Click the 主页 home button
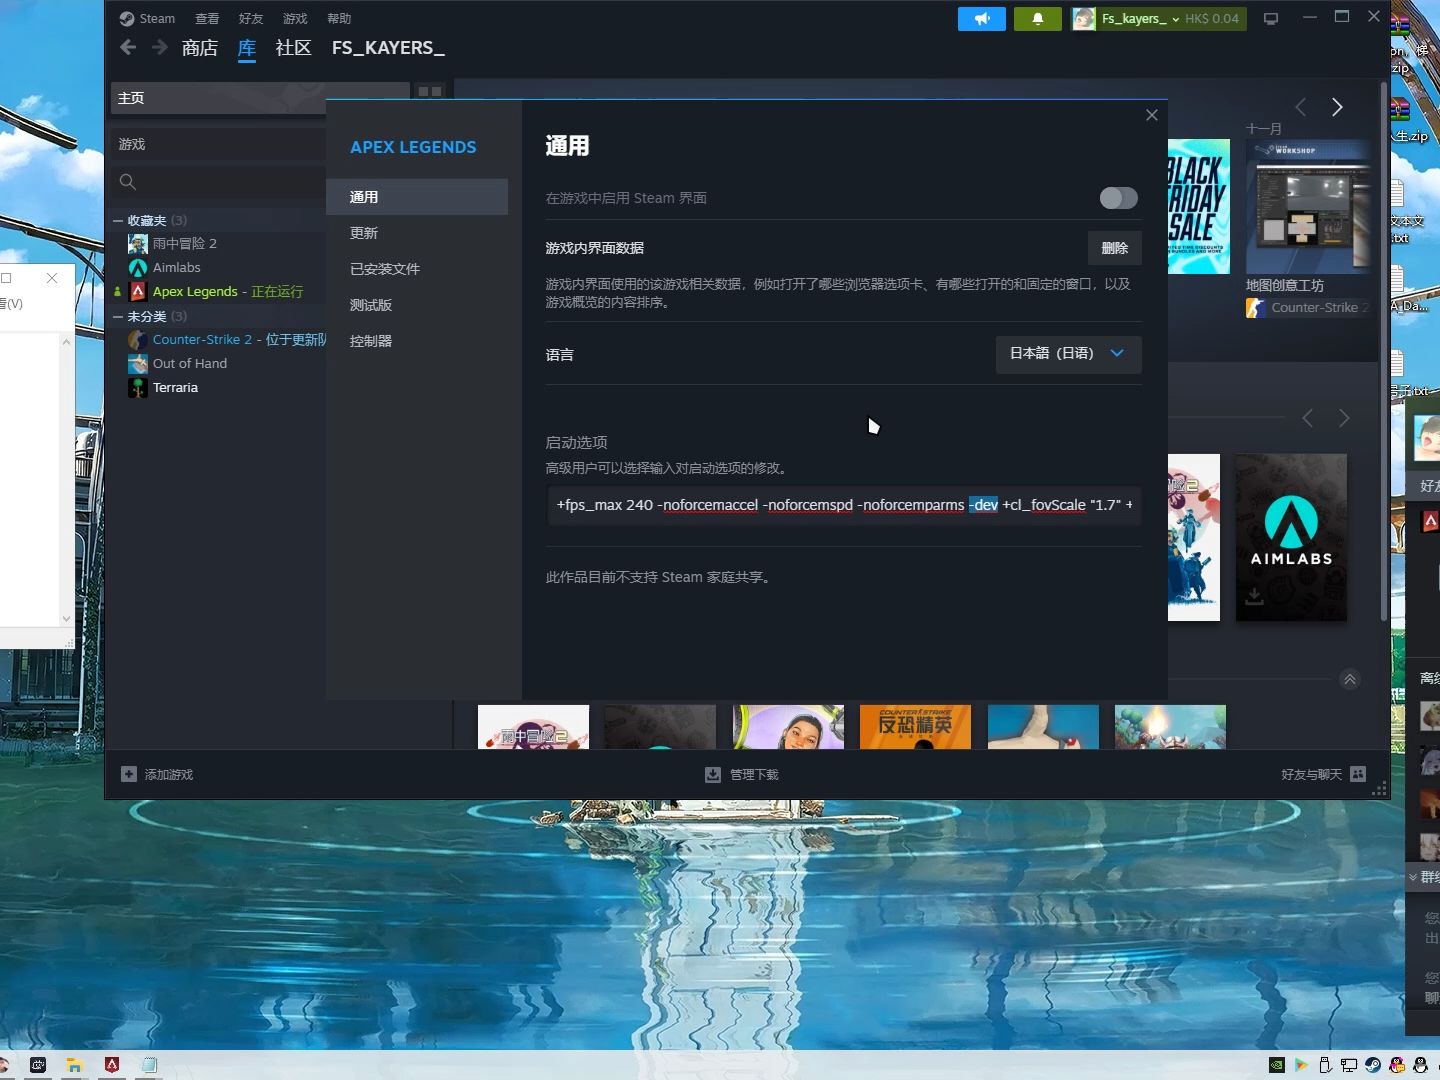This screenshot has width=1440, height=1080. pyautogui.click(x=260, y=98)
